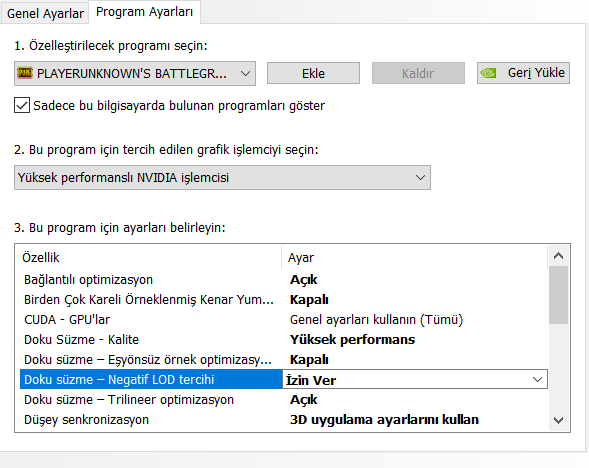Click the settings list vertical scrollbar thumb
The image size is (589, 468).
point(559,295)
